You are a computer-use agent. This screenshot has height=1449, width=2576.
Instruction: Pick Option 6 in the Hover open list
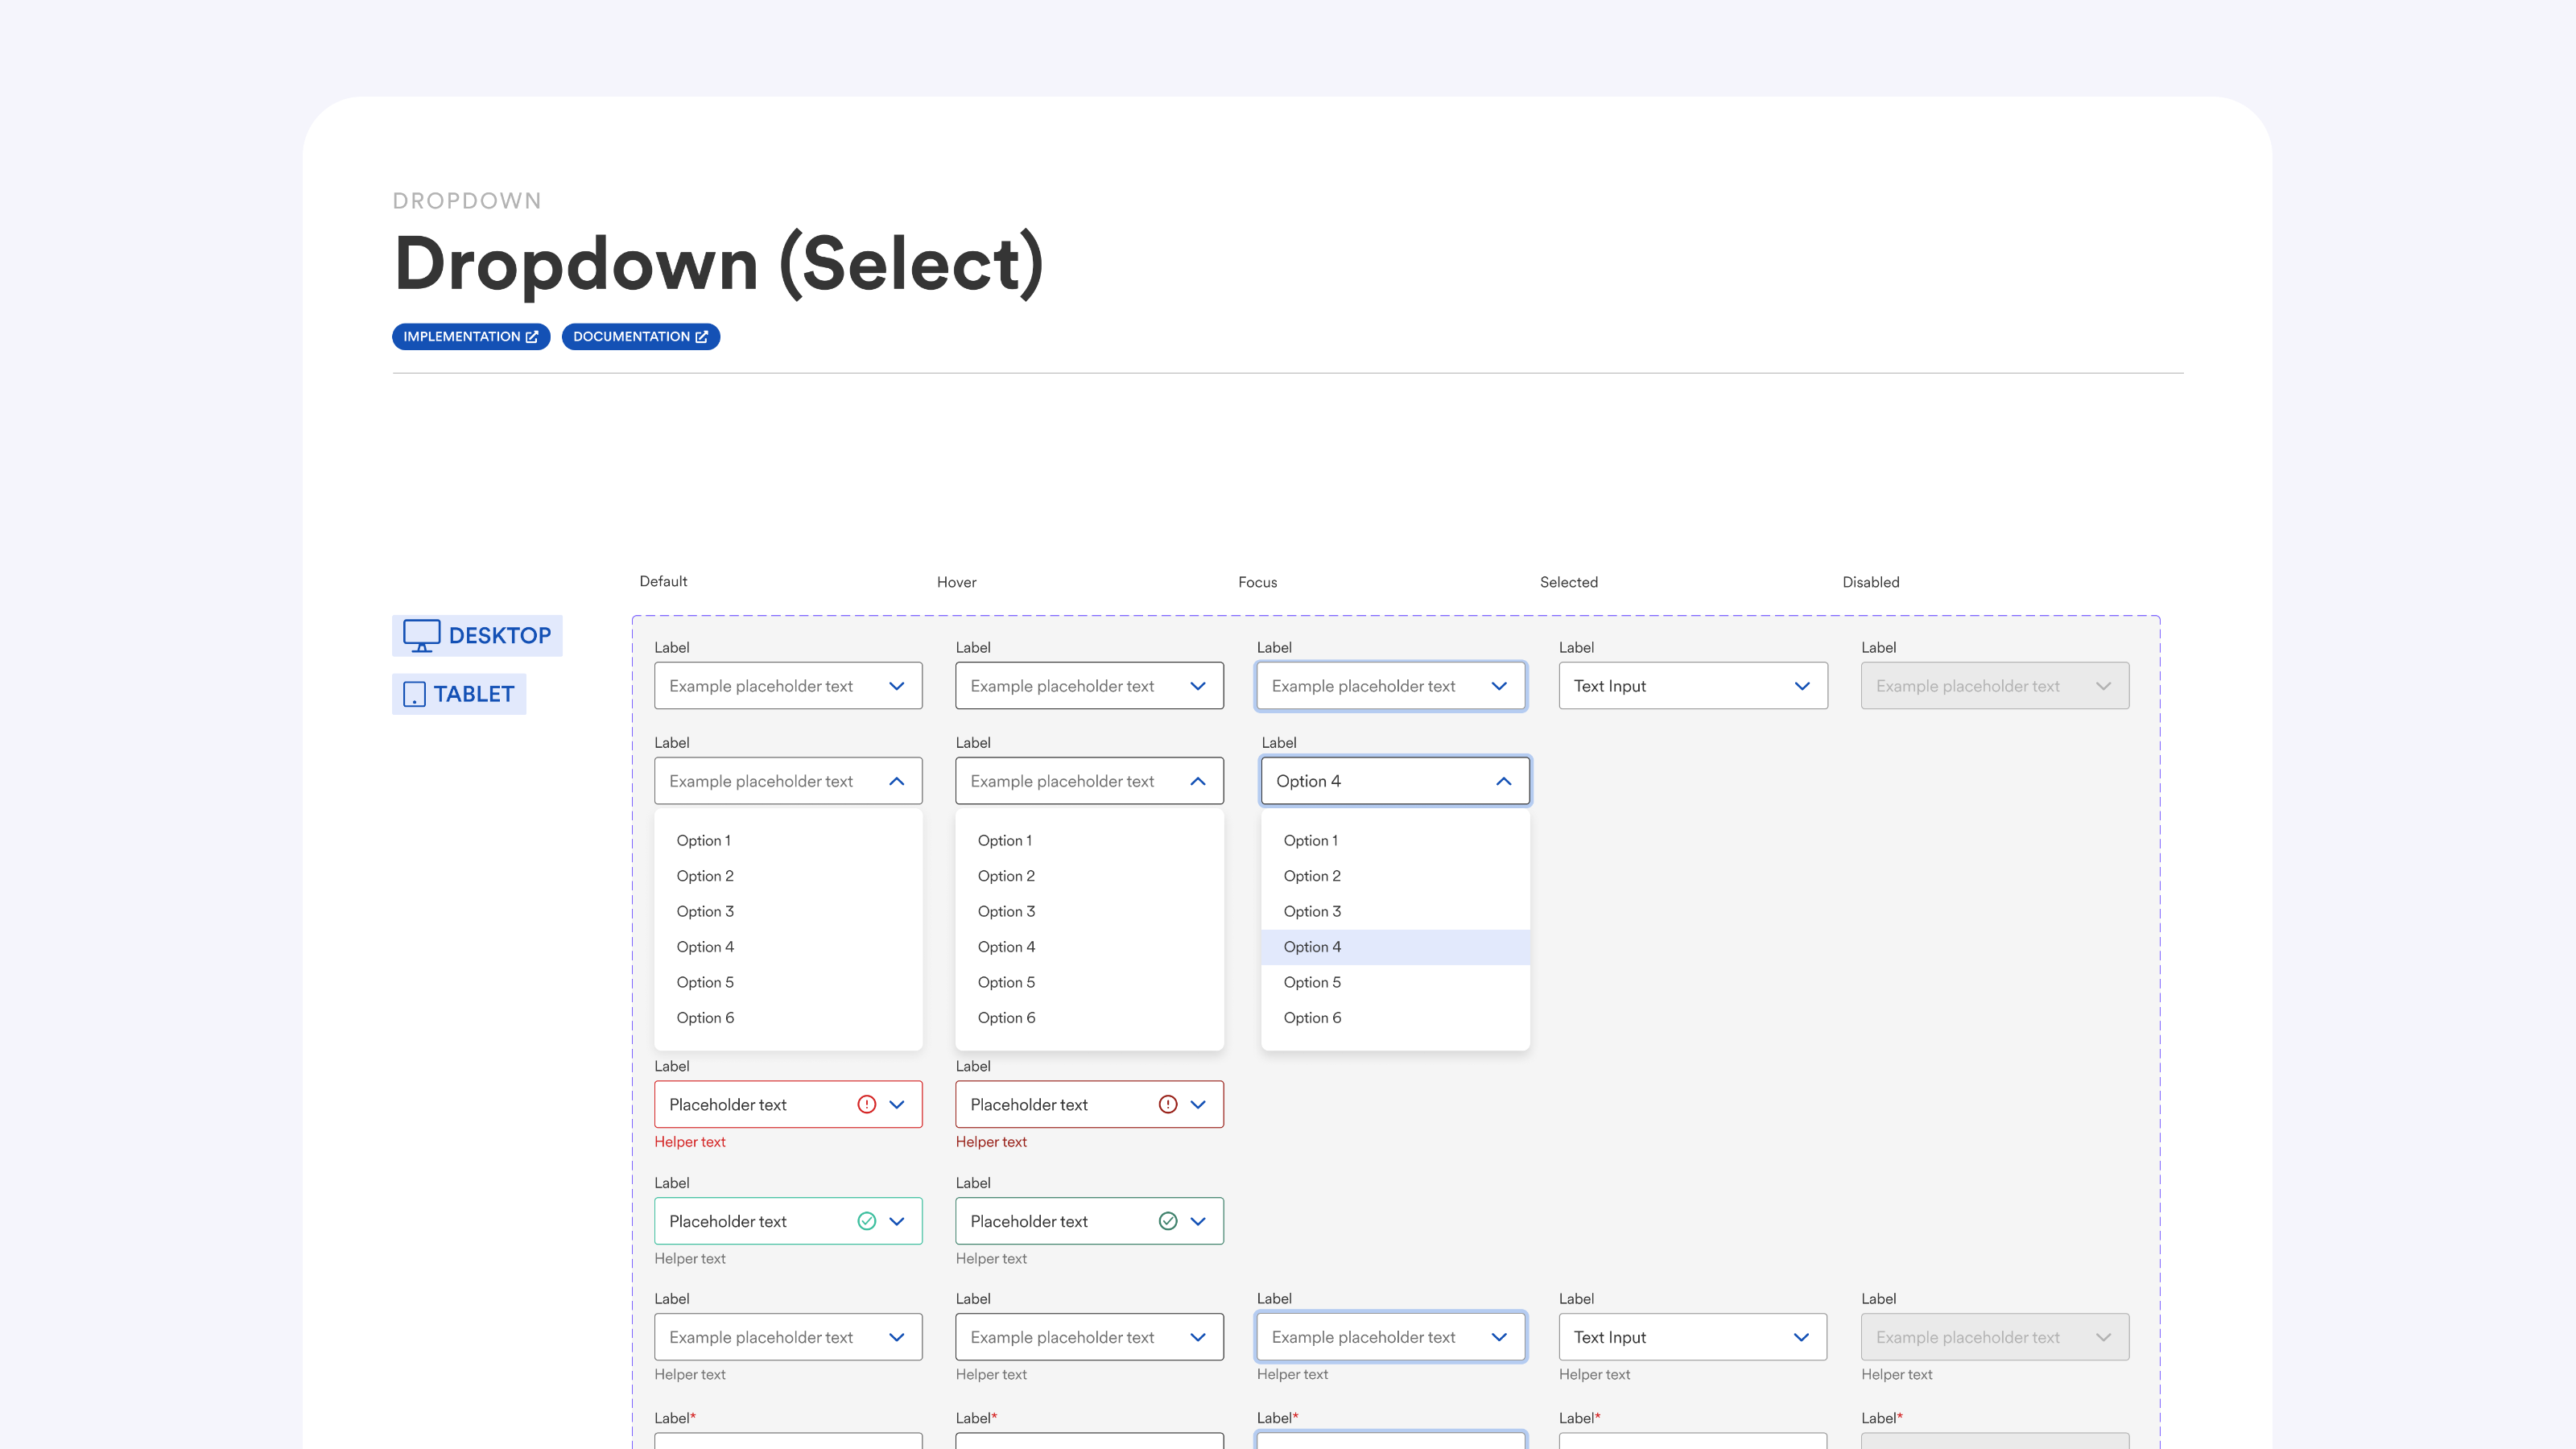point(1006,1018)
